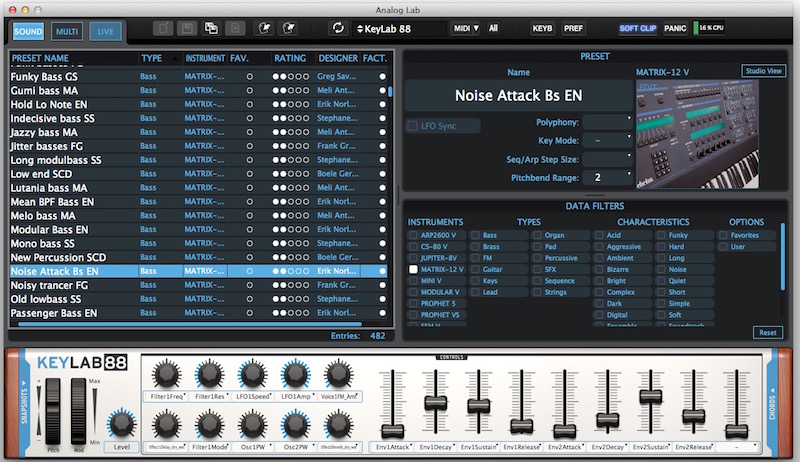The image size is (800, 462).
Task: Click the Studio View button
Action: [x=763, y=71]
